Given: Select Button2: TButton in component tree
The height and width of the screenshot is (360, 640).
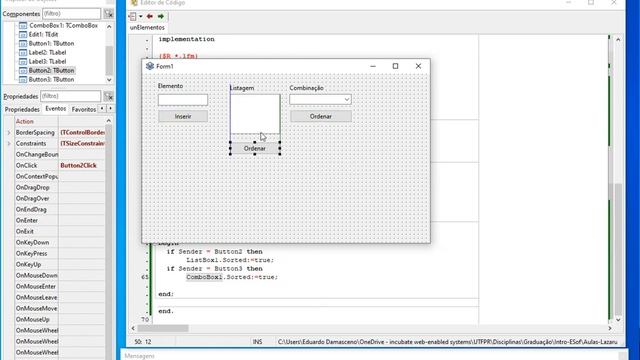Looking at the screenshot, I should coord(51,70).
